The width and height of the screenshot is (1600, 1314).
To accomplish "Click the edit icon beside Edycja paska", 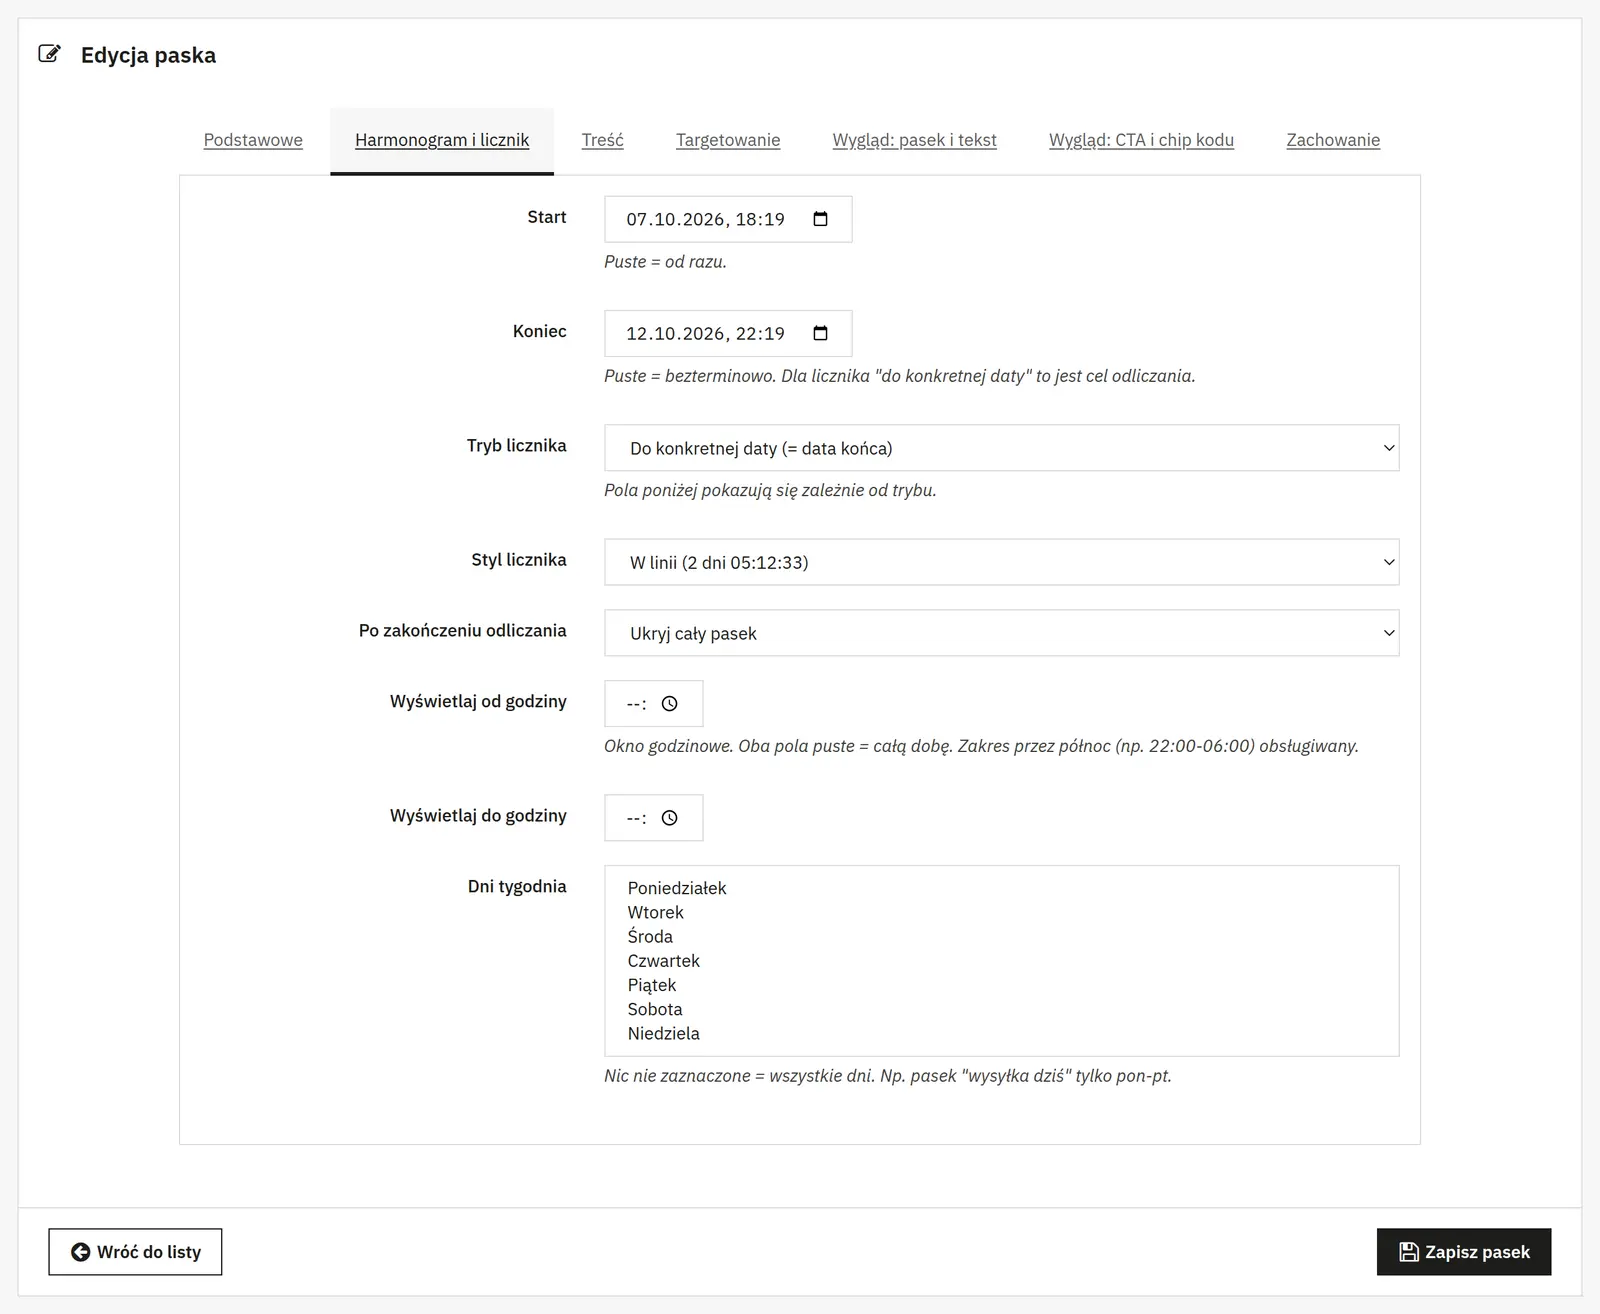I will pos(49,54).
